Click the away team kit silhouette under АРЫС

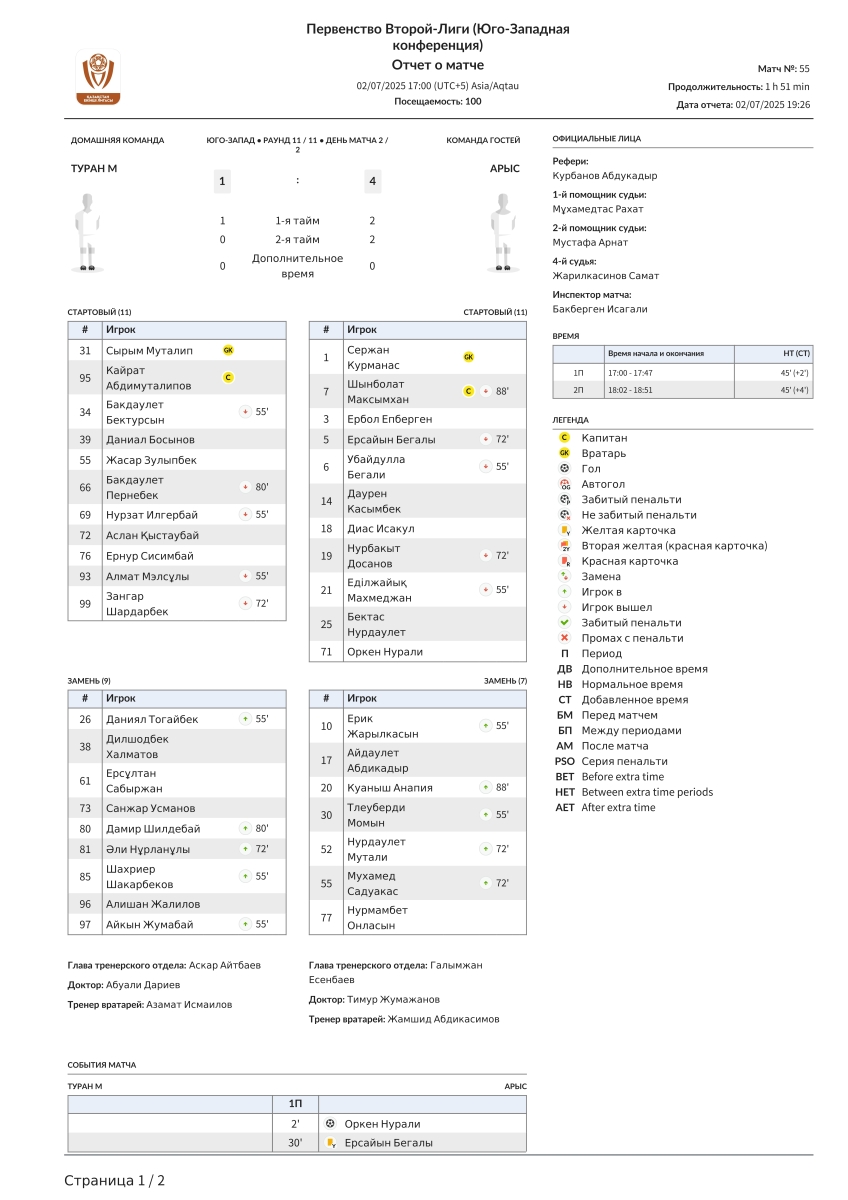[x=505, y=232]
